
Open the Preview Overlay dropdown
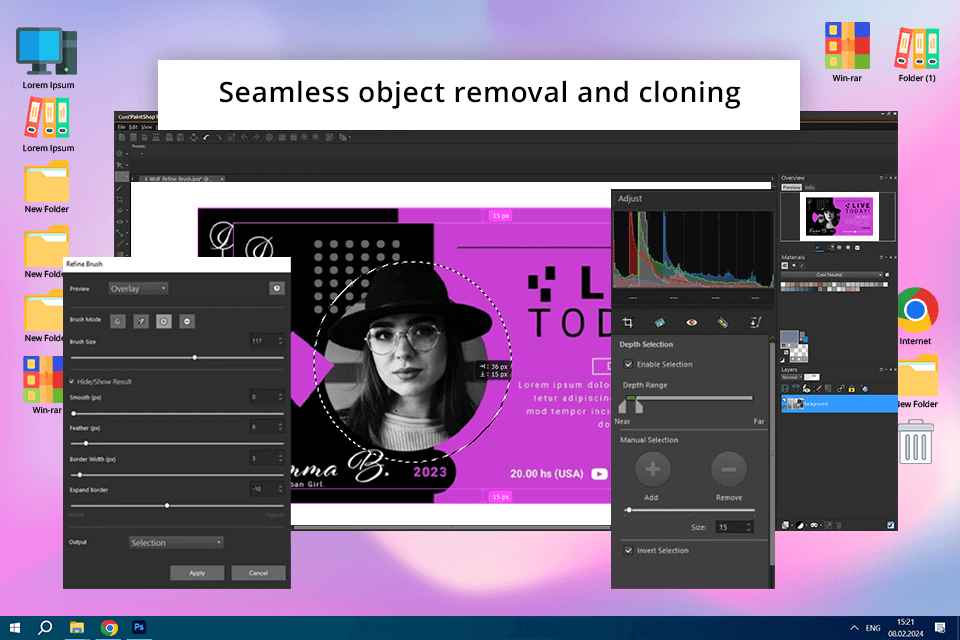click(138, 288)
